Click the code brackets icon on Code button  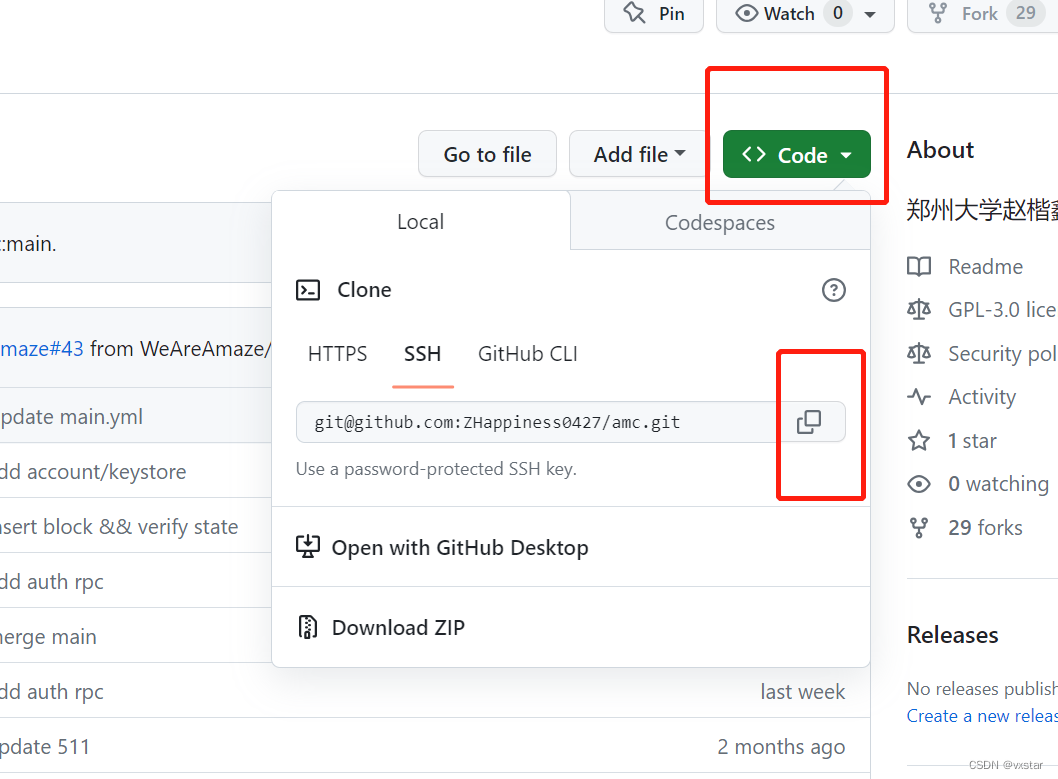[754, 154]
